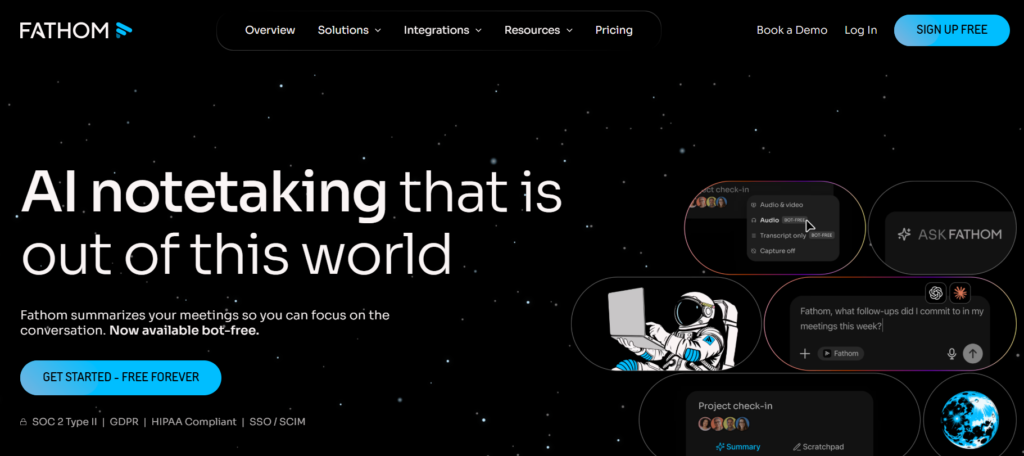Image resolution: width=1024 pixels, height=456 pixels.
Task: Choose Transcript only capture option
Action: pyautogui.click(x=792, y=235)
